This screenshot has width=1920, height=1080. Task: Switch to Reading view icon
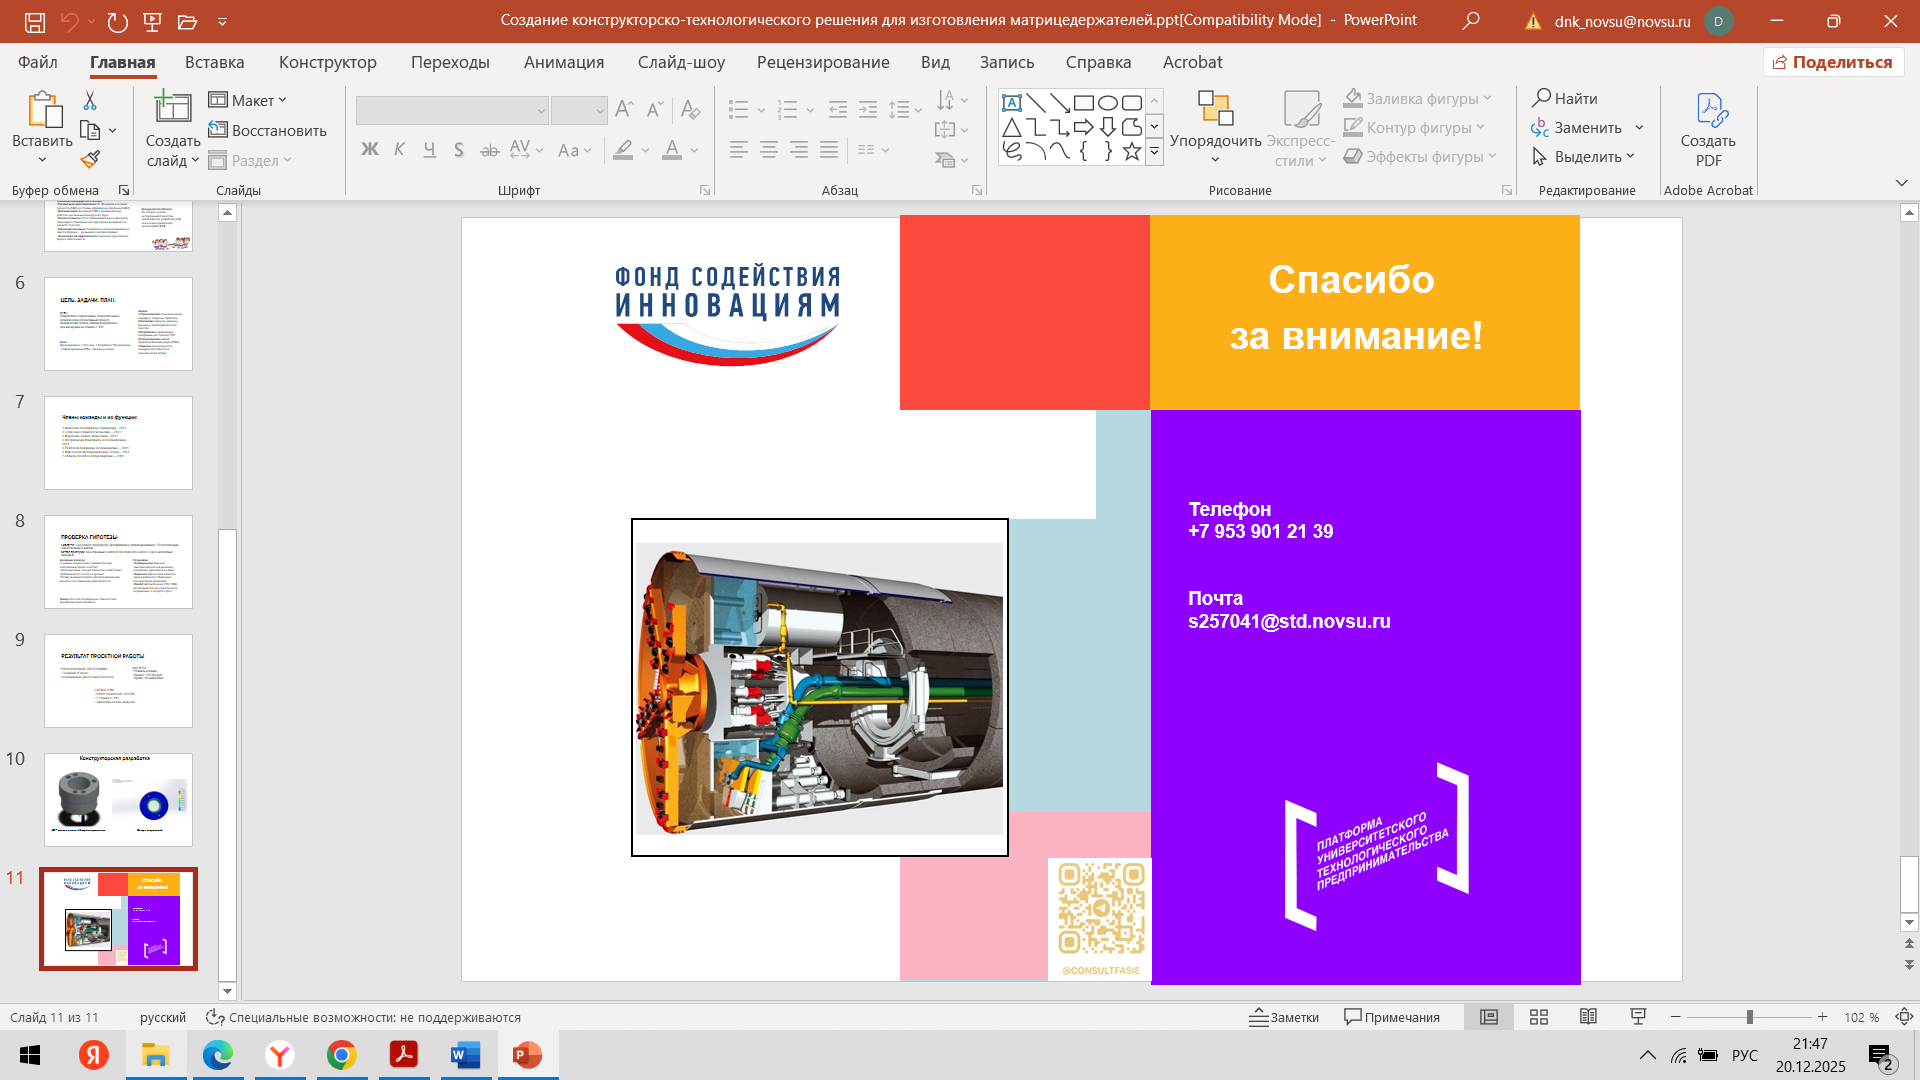point(1588,1017)
